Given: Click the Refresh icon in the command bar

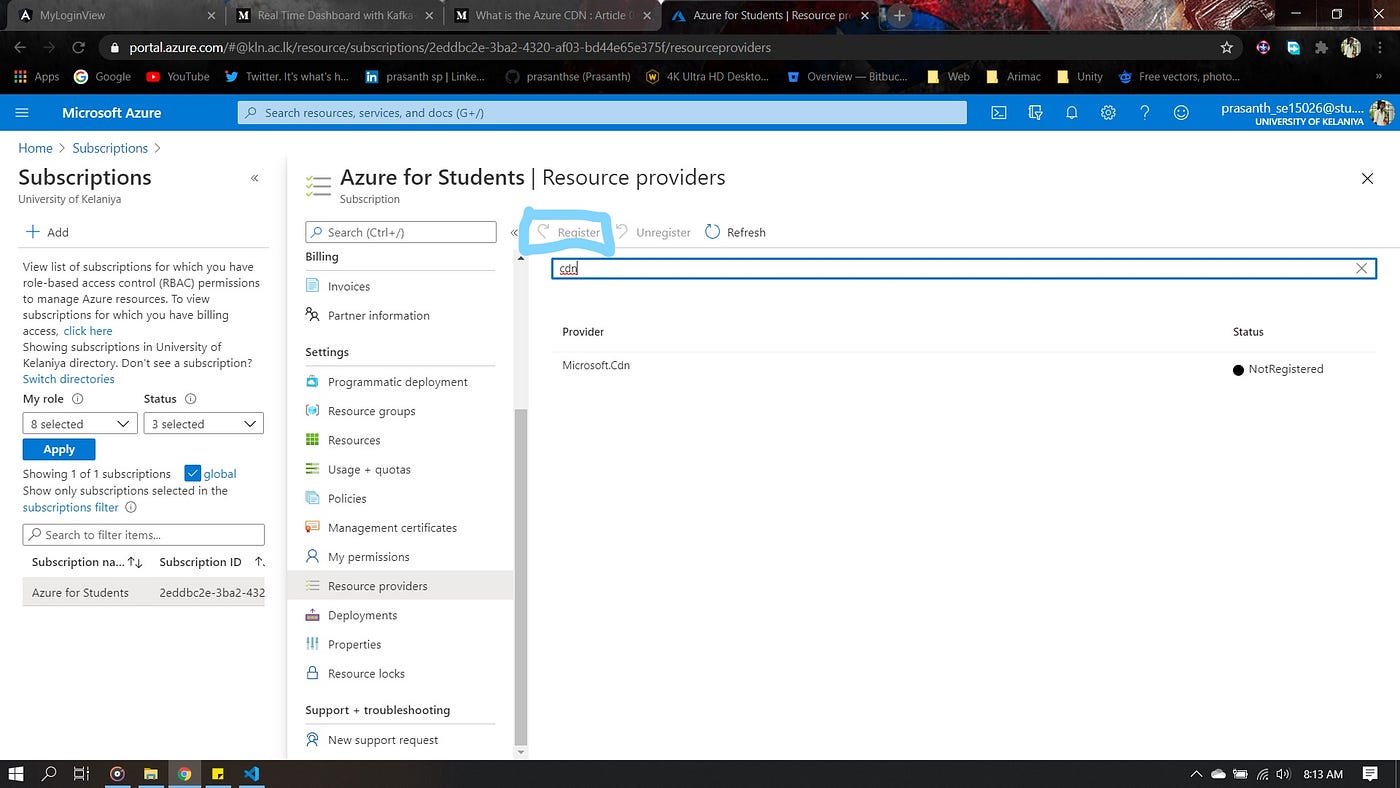Looking at the screenshot, I should point(712,232).
